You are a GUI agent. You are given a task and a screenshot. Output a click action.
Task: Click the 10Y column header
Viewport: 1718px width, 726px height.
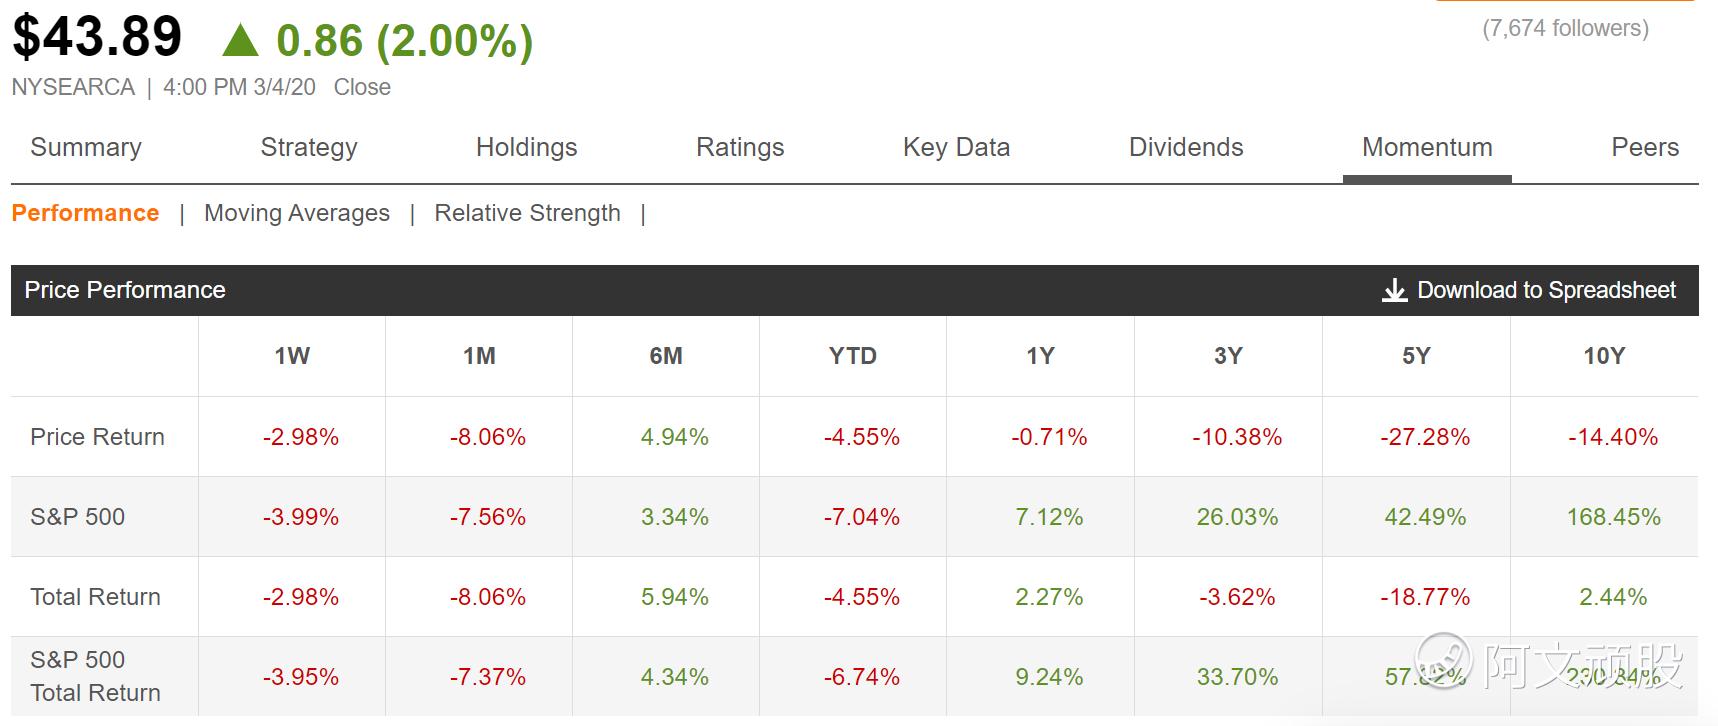1604,356
